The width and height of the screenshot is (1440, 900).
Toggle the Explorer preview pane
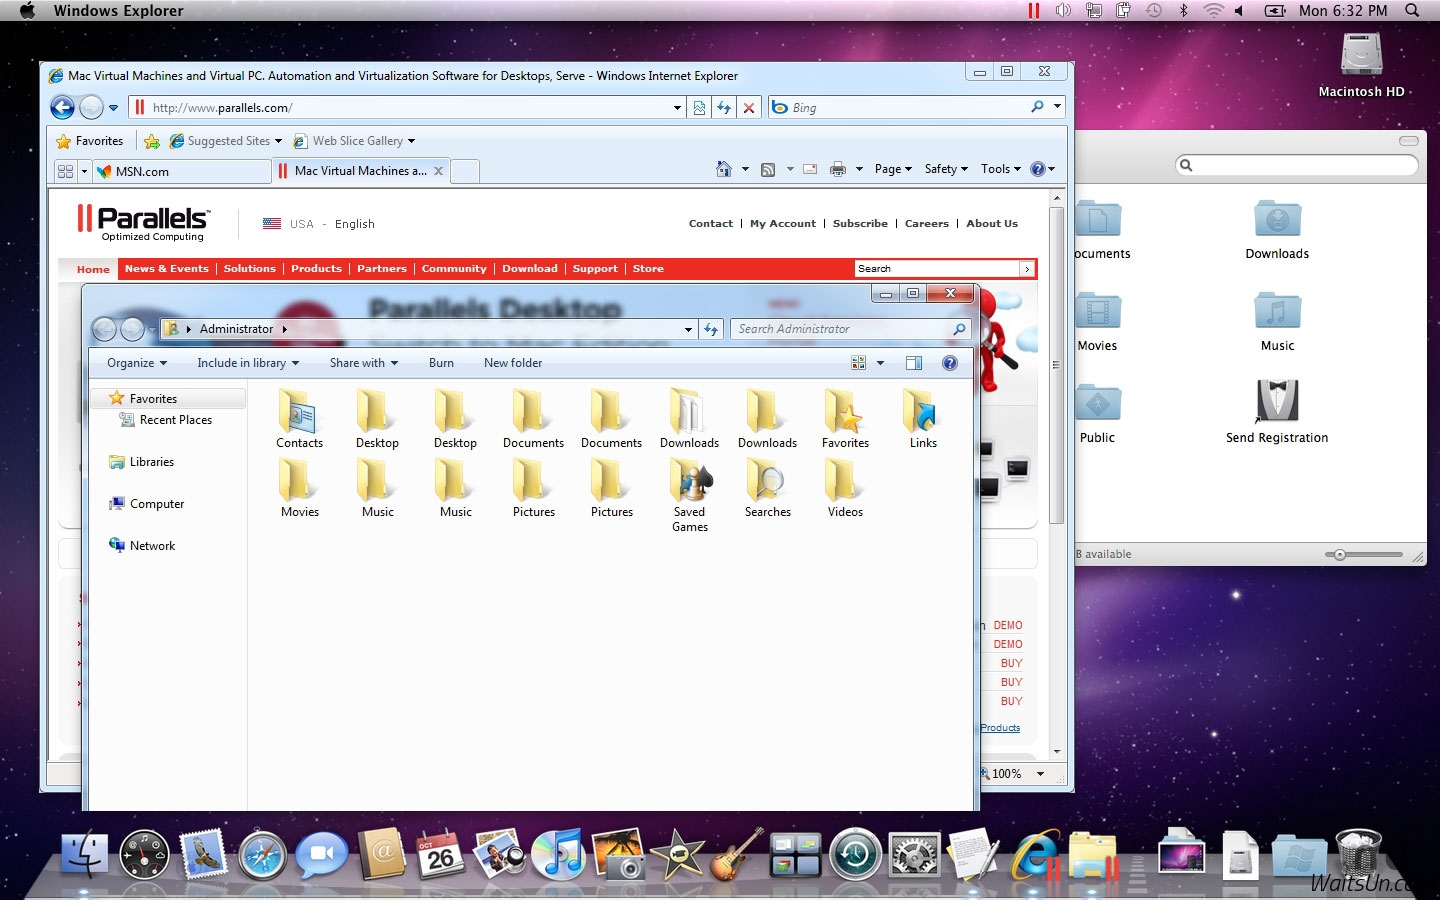[x=914, y=363]
